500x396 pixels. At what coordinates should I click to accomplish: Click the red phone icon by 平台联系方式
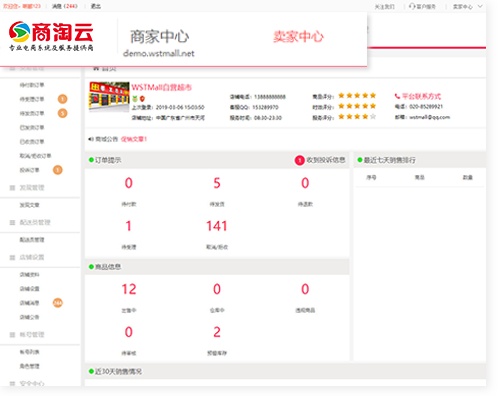pos(397,96)
